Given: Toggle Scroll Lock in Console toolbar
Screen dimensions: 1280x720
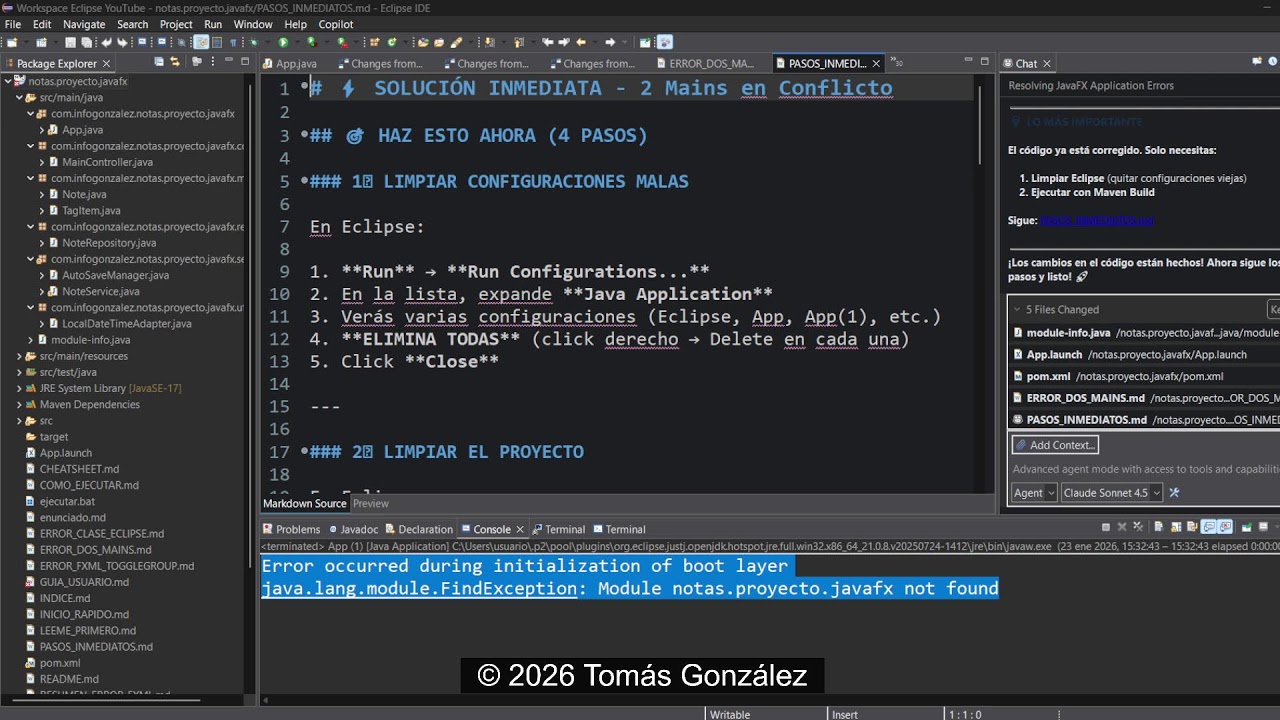Looking at the screenshot, I should point(1176,527).
